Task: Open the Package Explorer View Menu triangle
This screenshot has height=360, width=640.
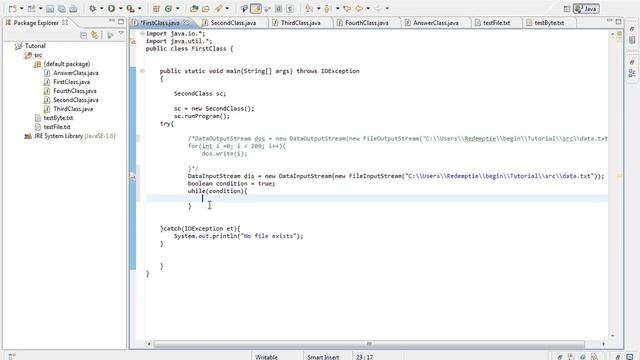Action: (x=121, y=34)
